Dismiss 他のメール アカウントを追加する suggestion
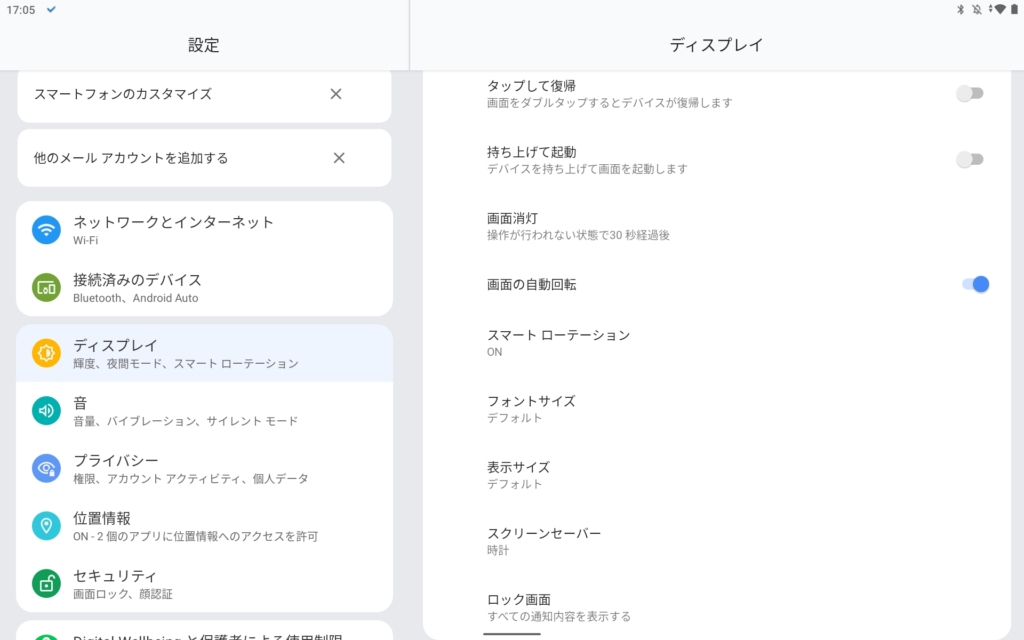Image resolution: width=1024 pixels, height=640 pixels. [x=339, y=158]
